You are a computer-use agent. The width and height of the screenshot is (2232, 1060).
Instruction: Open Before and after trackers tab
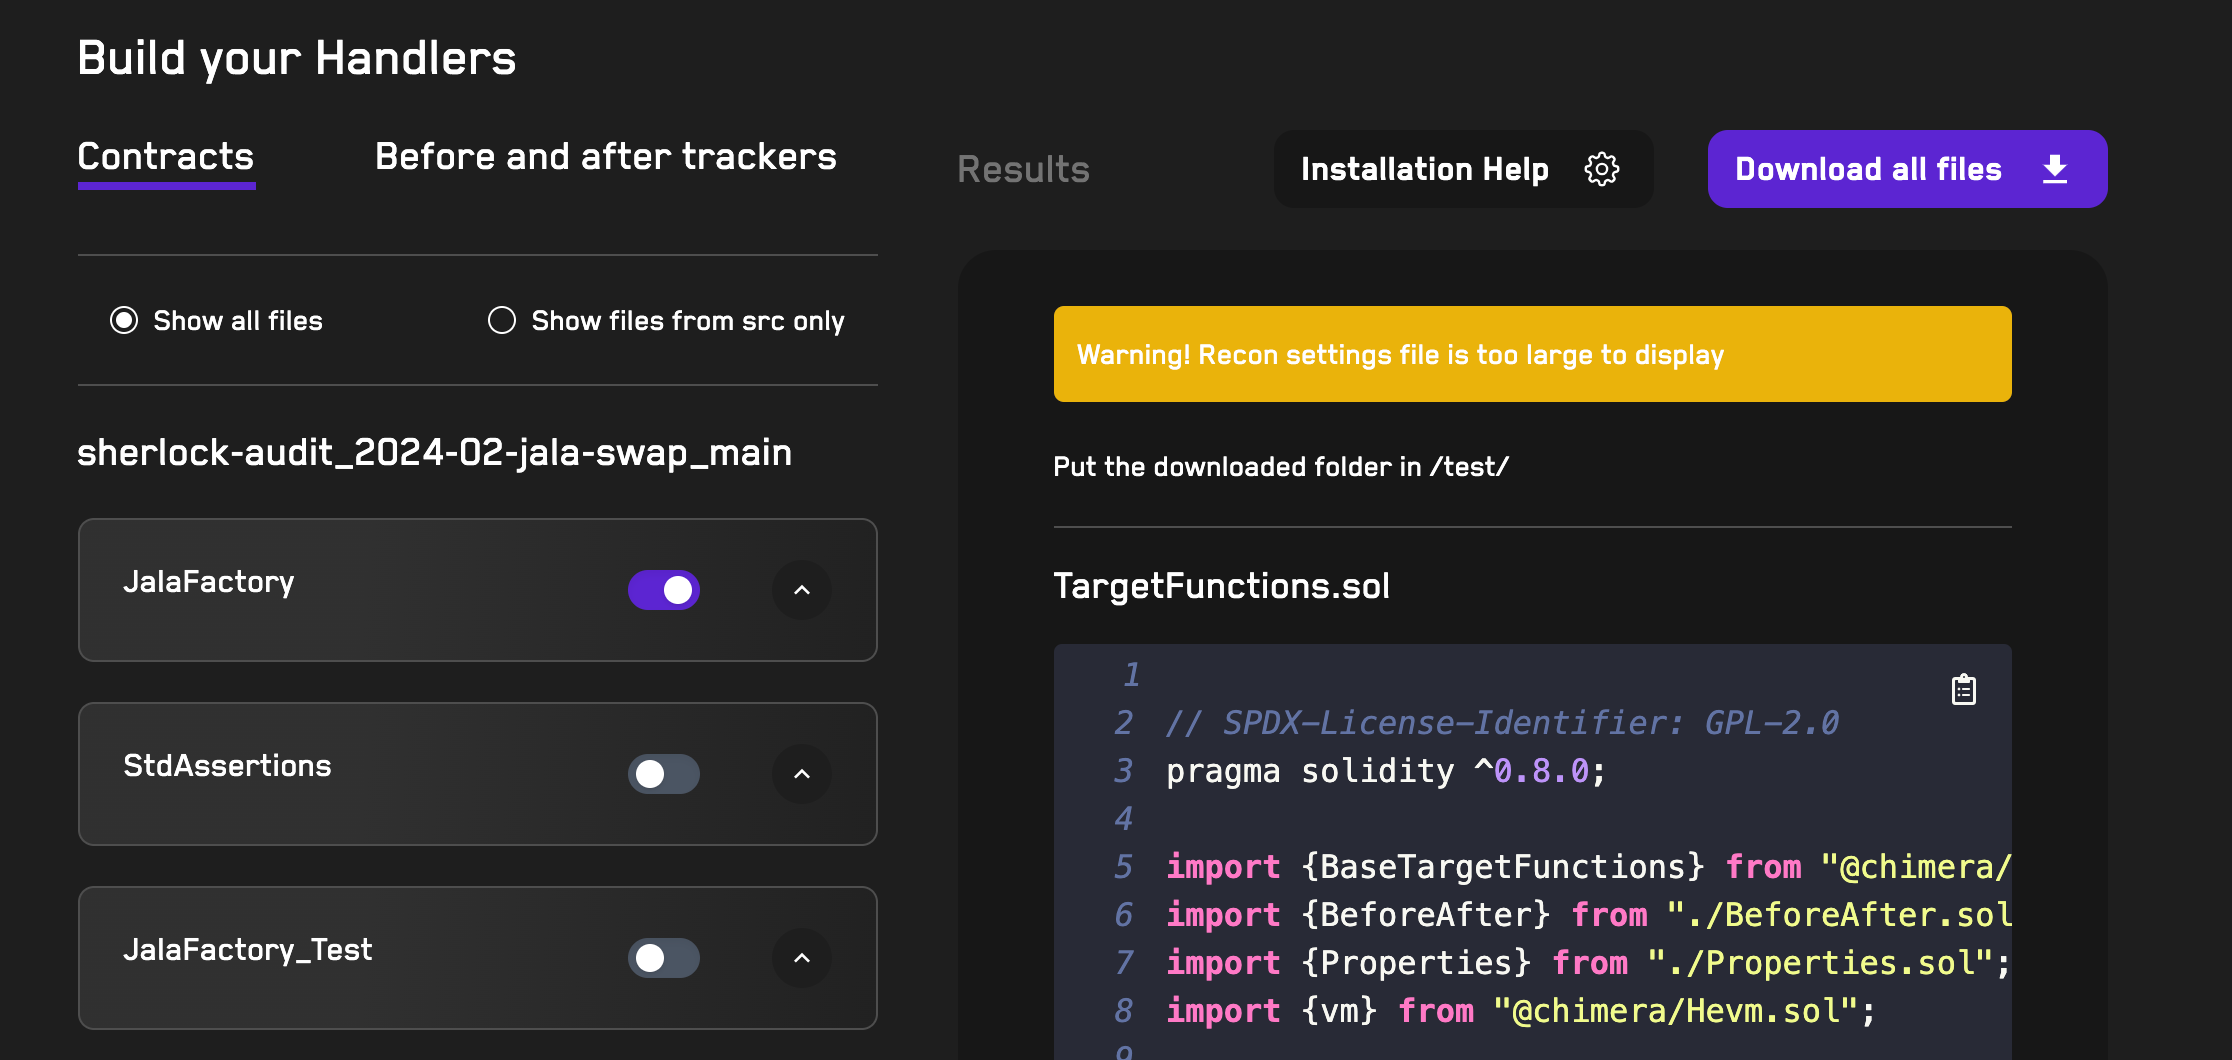coord(606,157)
